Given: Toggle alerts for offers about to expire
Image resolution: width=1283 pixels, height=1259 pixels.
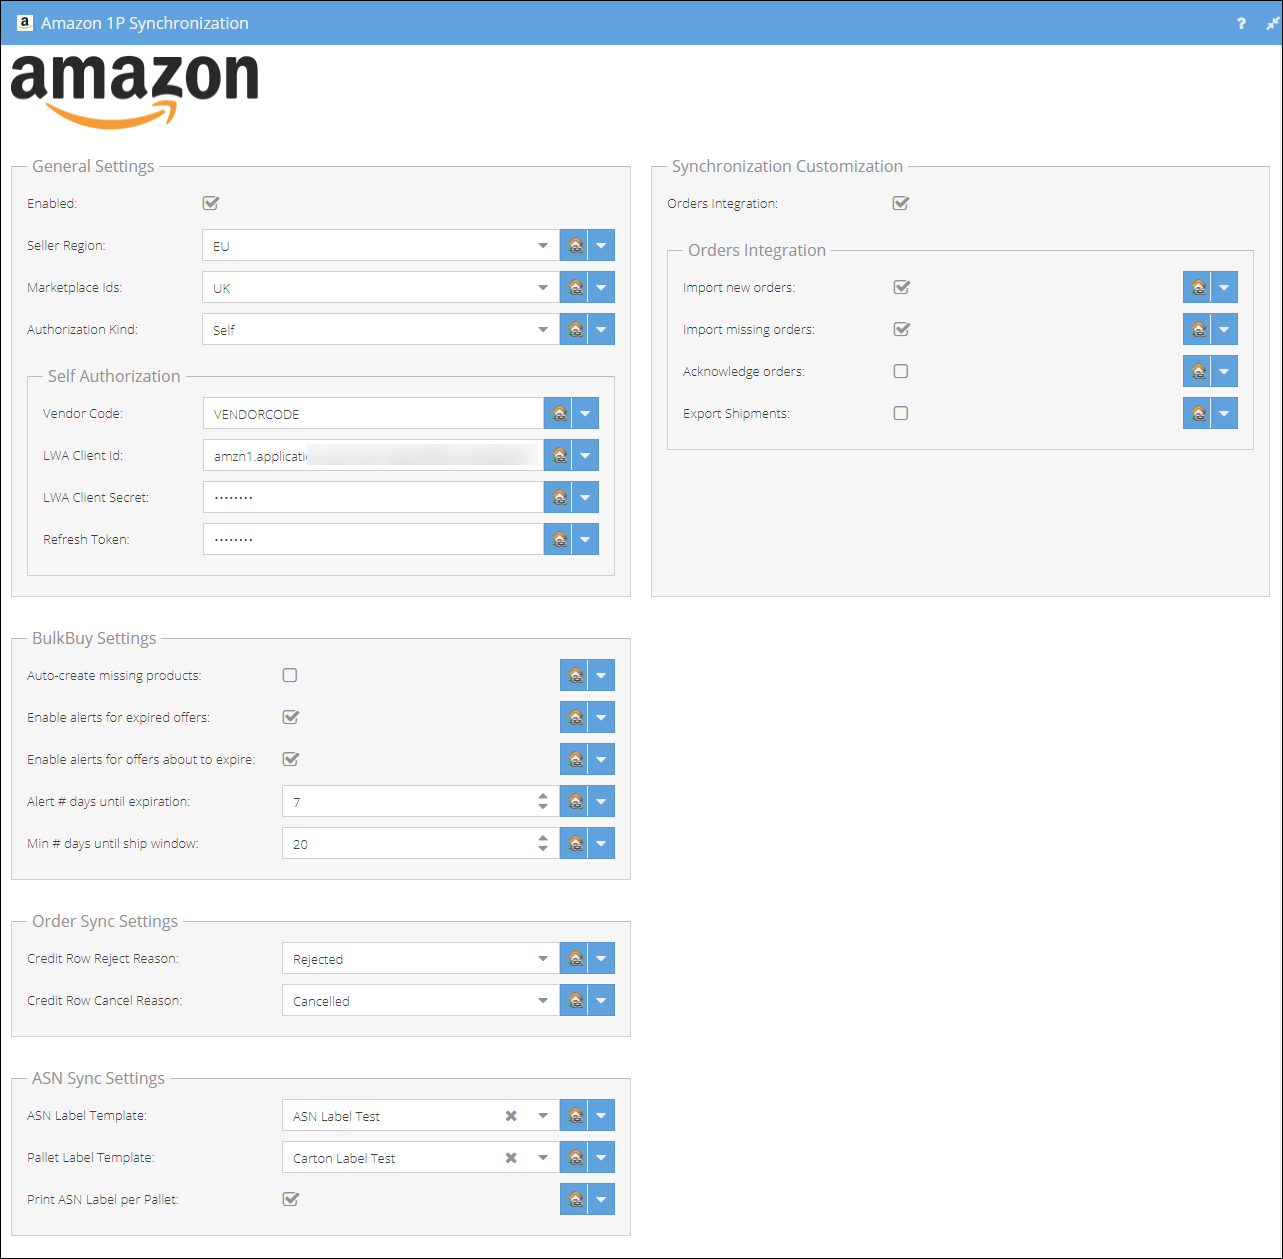Looking at the screenshot, I should tap(291, 759).
